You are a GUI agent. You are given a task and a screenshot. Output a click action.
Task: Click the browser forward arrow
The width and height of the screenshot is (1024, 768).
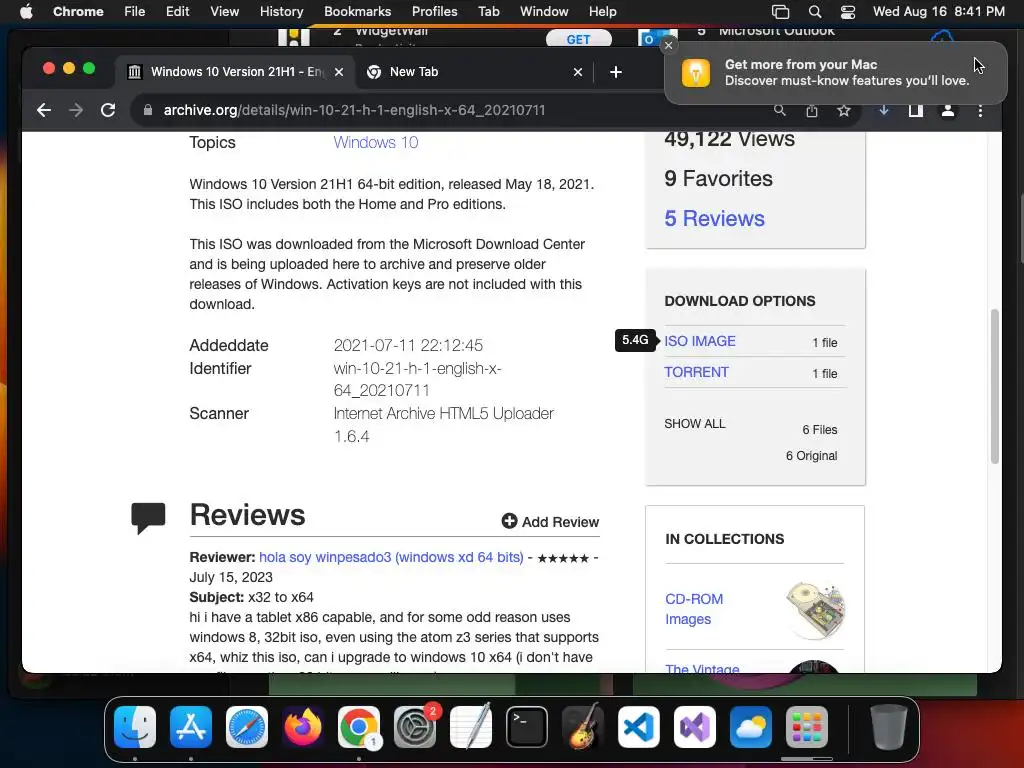[76, 110]
